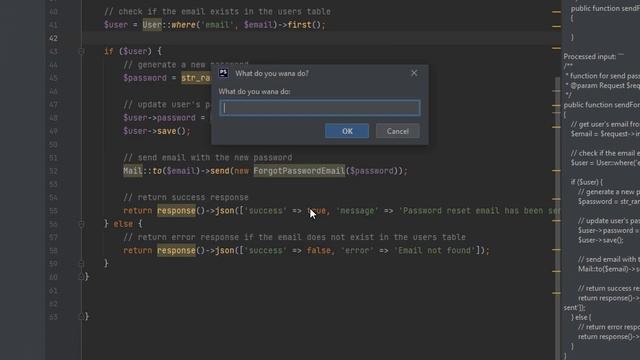The image size is (640, 360).
Task: Click 'response' in the error return line
Action: point(176,250)
